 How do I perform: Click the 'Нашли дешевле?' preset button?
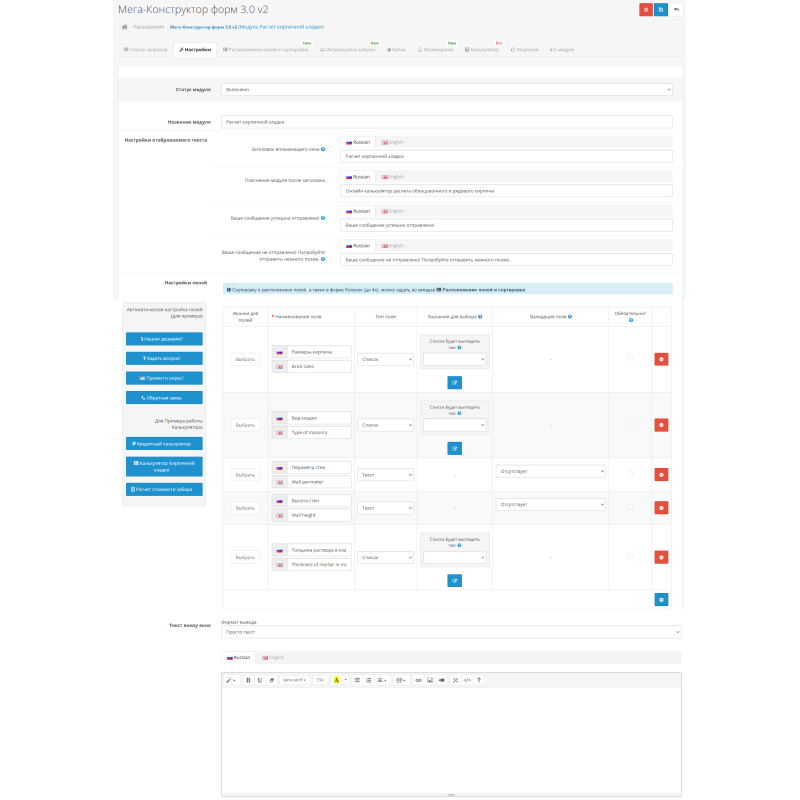click(164, 339)
